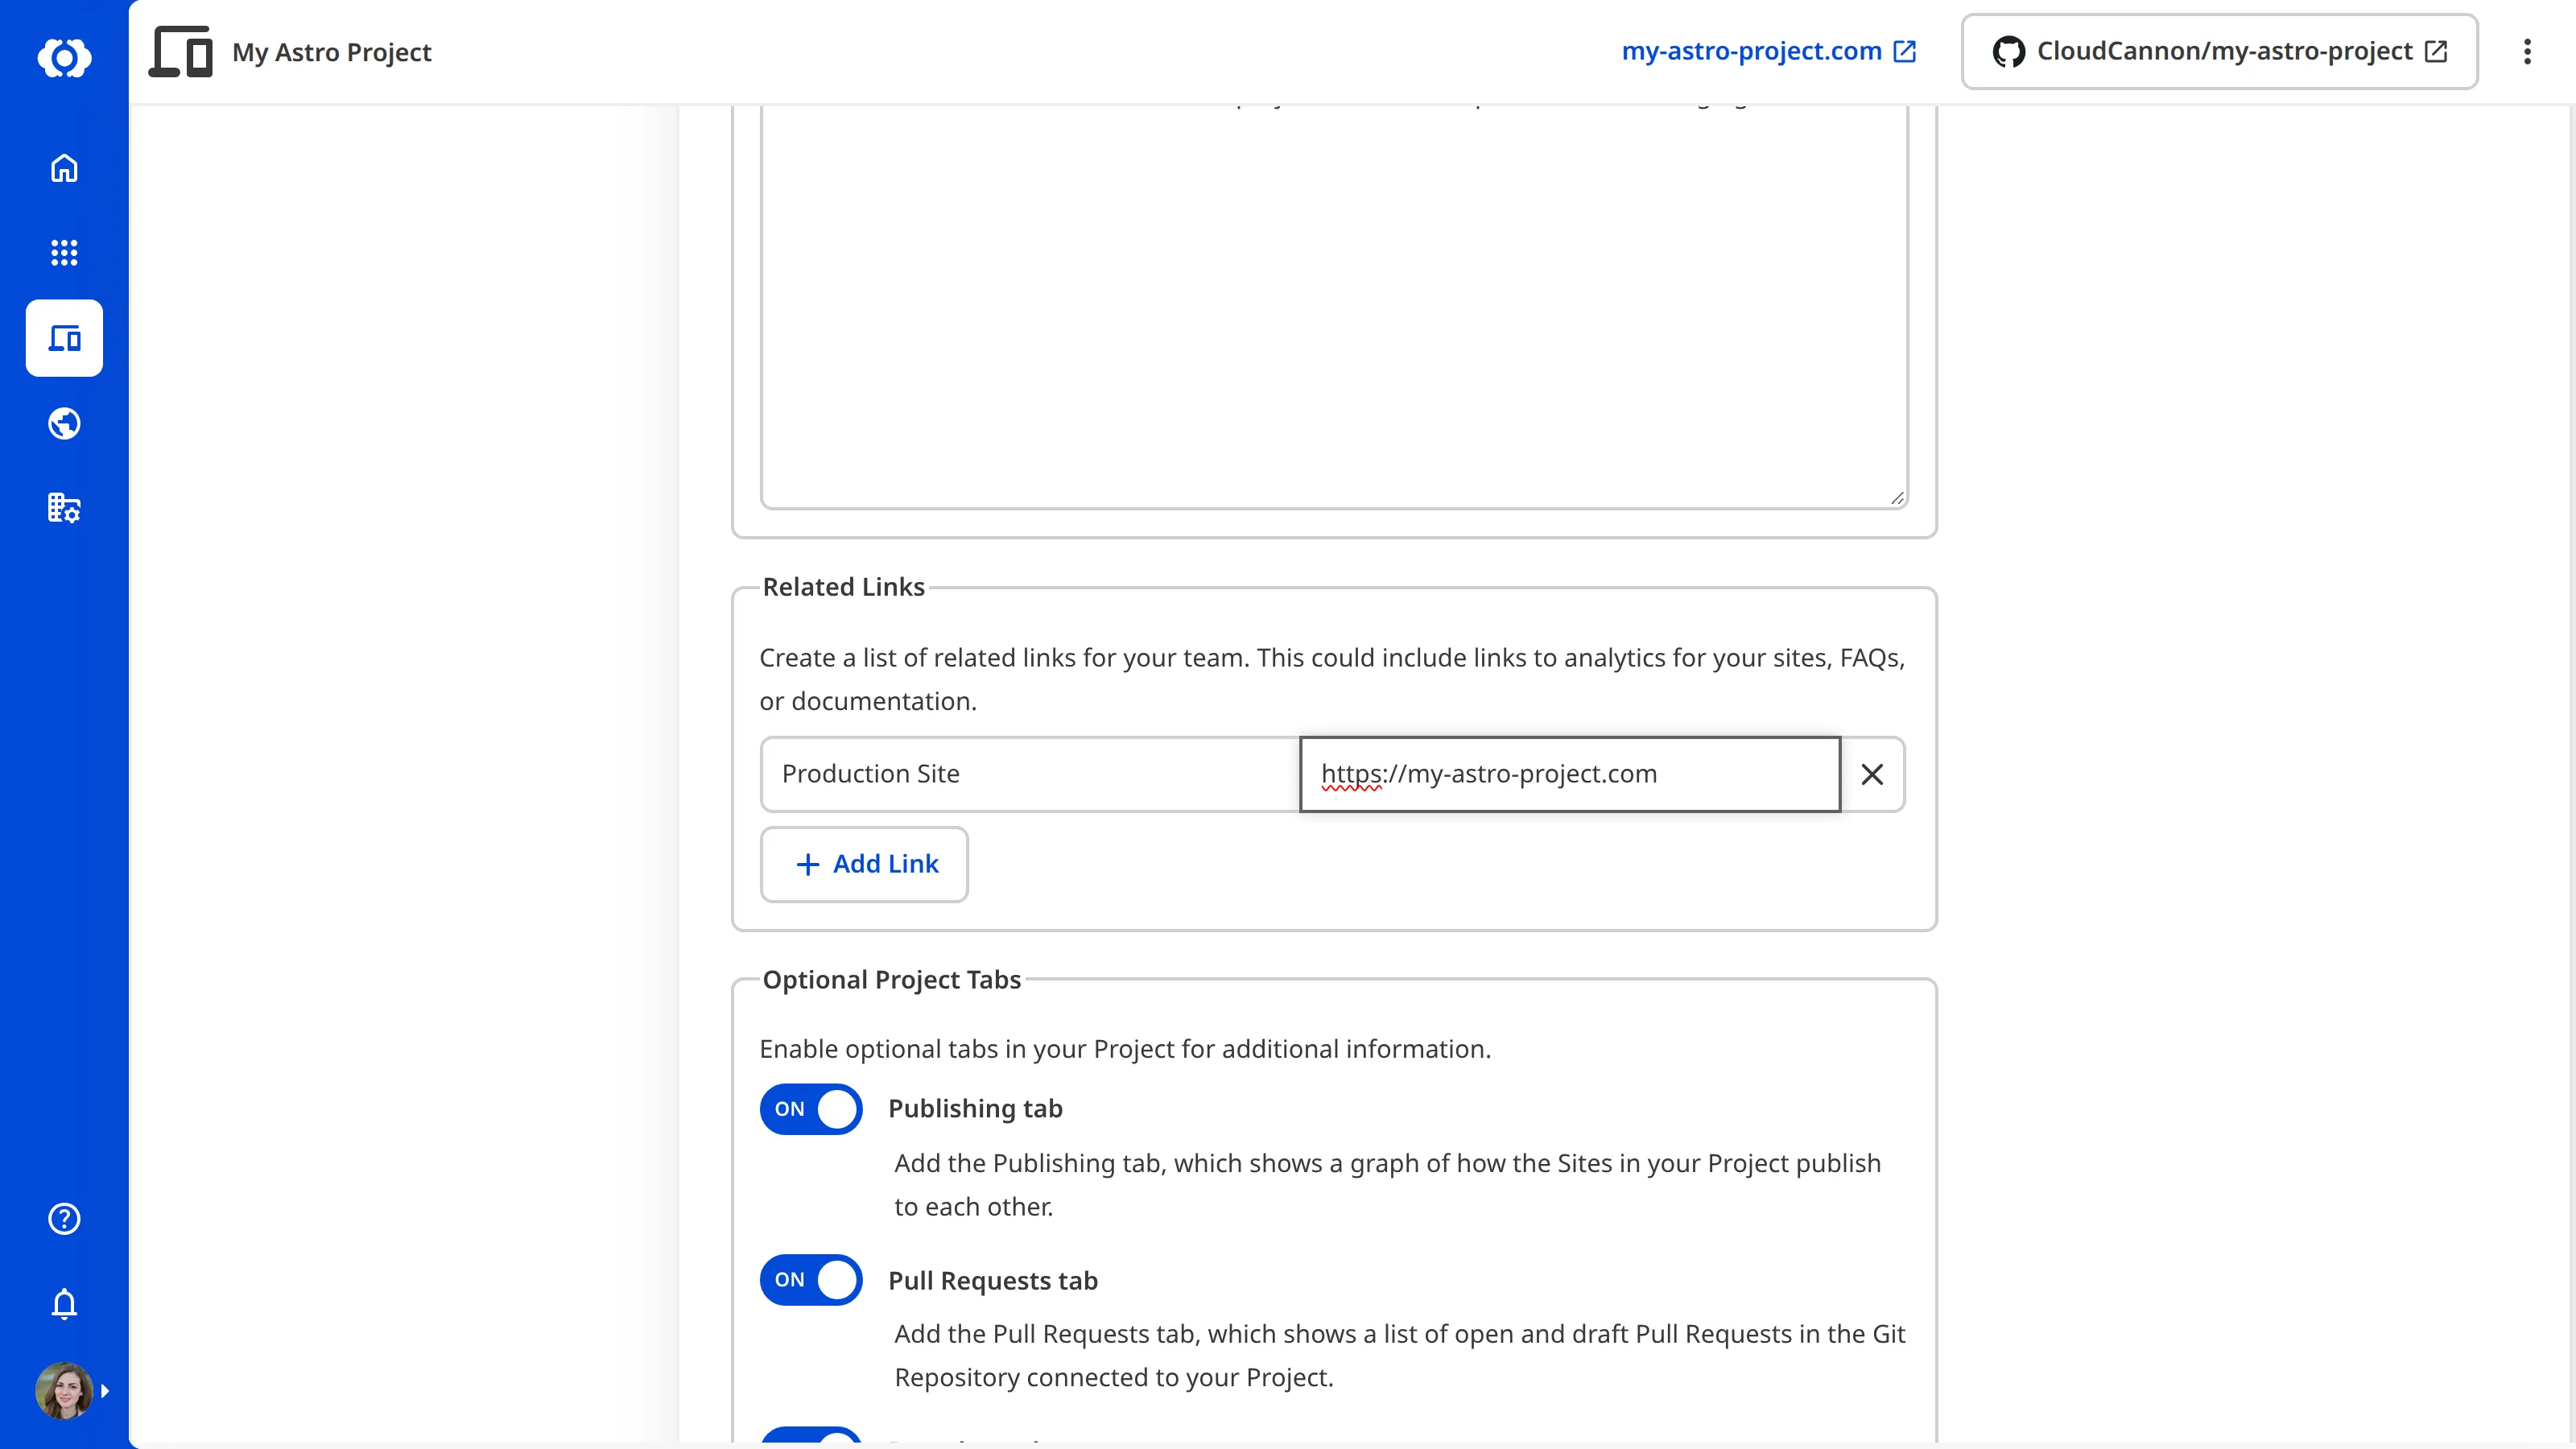Click the GitHub logo icon in header

[x=2008, y=52]
